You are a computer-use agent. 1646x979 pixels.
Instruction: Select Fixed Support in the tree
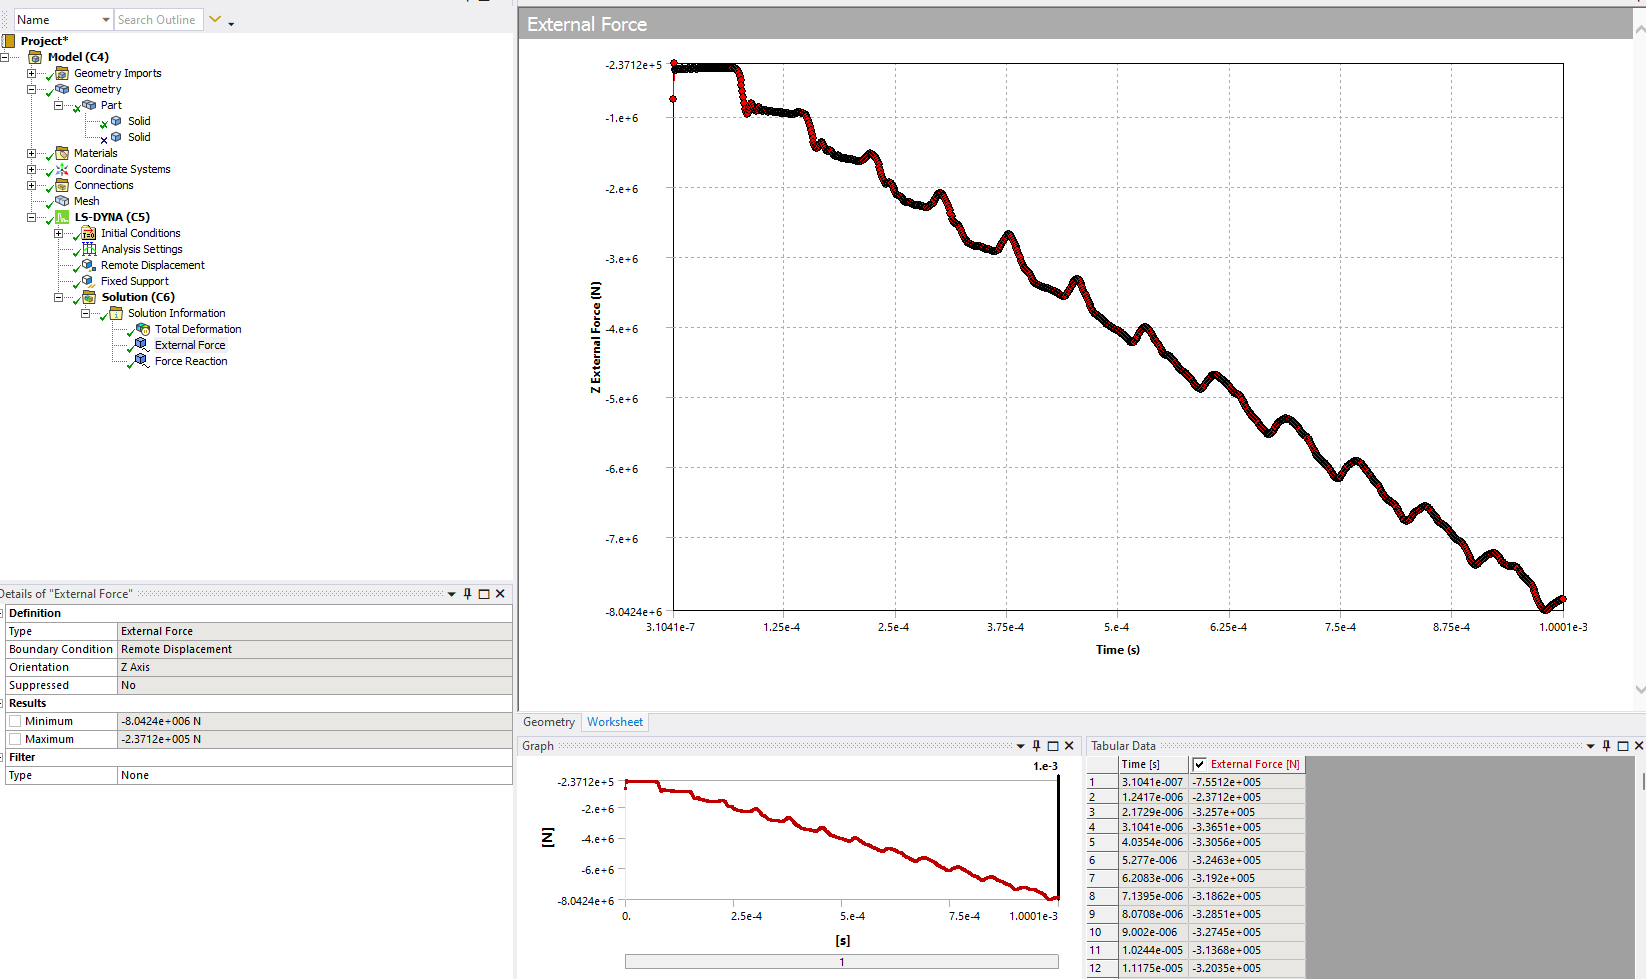134,281
